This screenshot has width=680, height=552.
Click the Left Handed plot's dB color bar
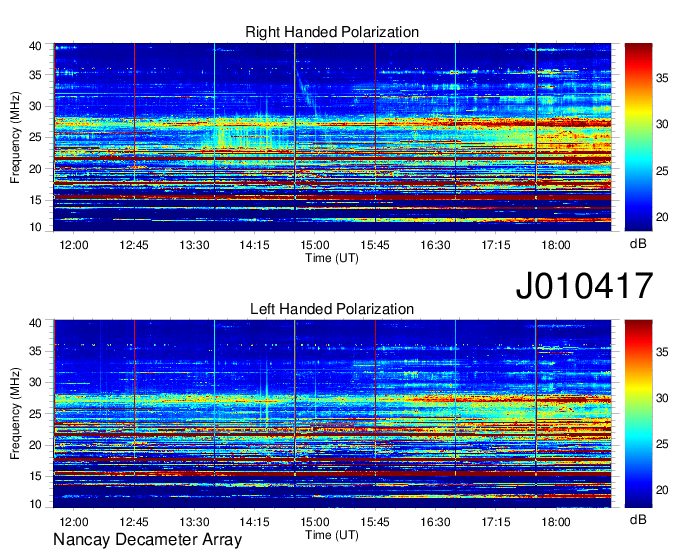pyautogui.click(x=638, y=414)
